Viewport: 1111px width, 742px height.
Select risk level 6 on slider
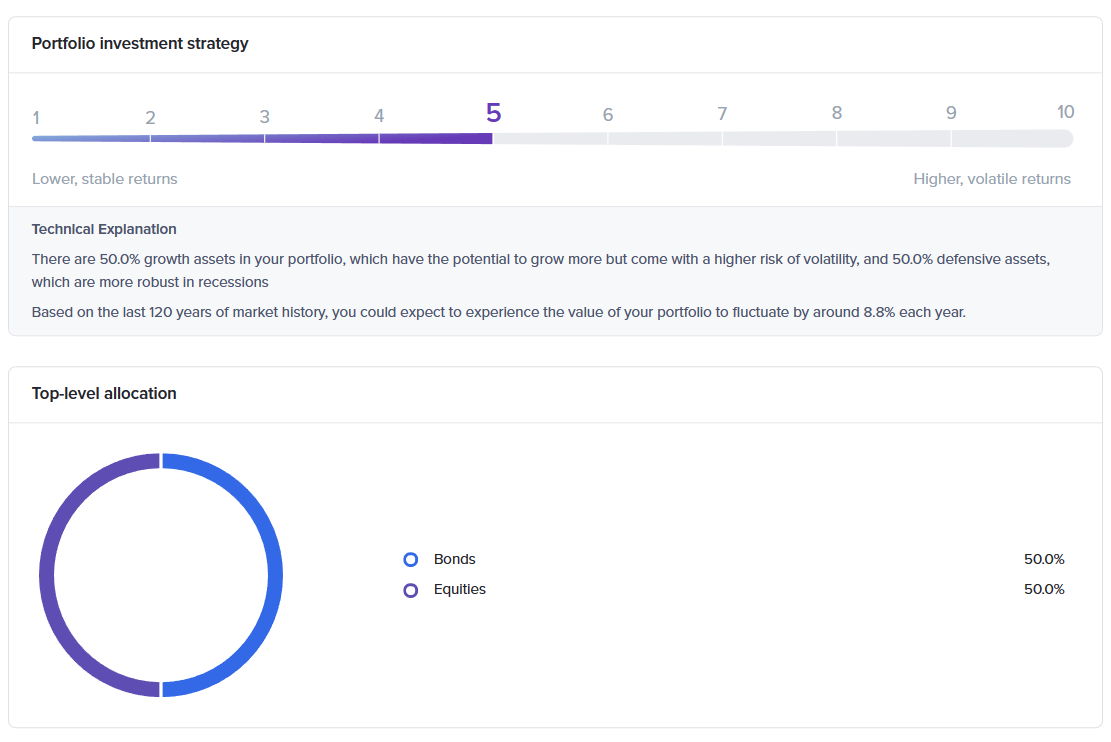point(608,115)
